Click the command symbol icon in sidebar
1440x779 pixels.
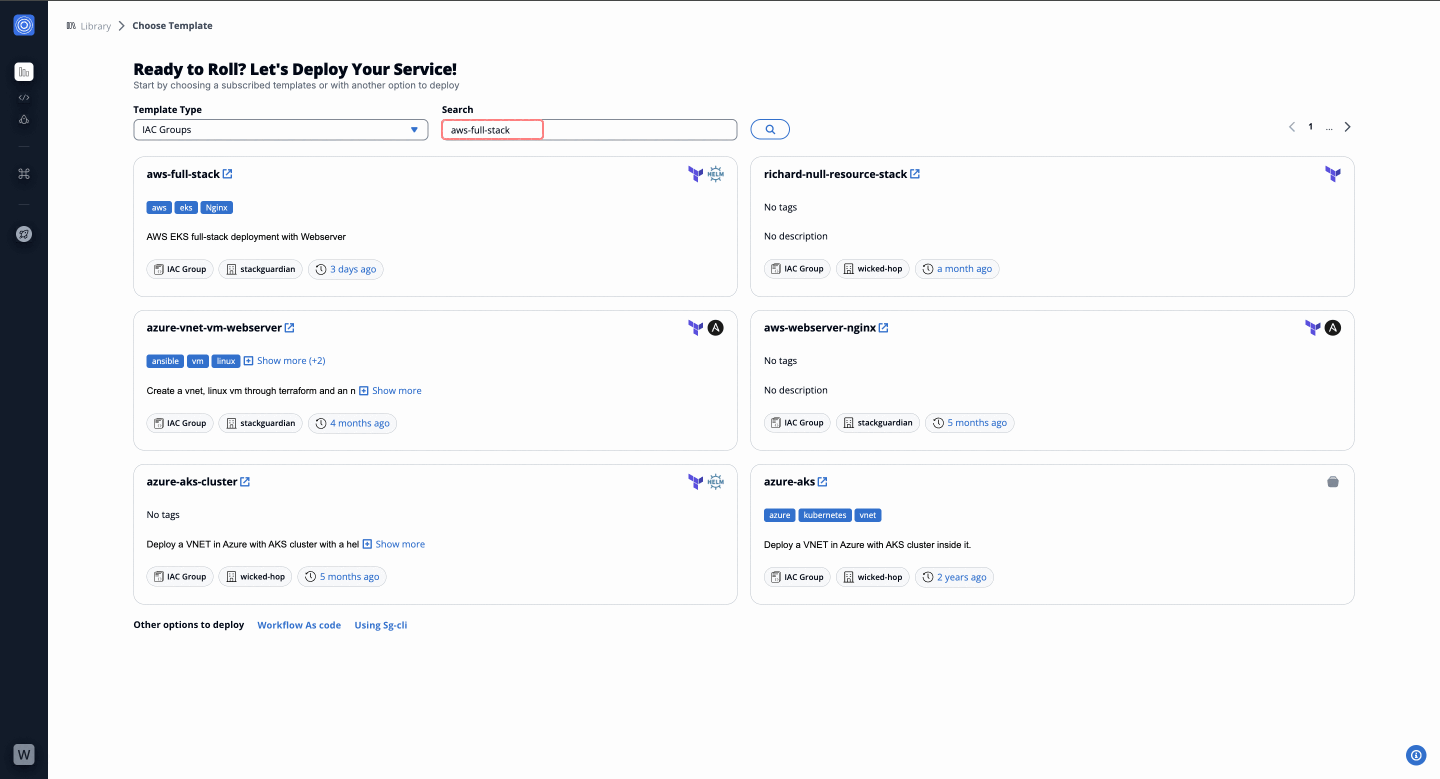tap(24, 174)
